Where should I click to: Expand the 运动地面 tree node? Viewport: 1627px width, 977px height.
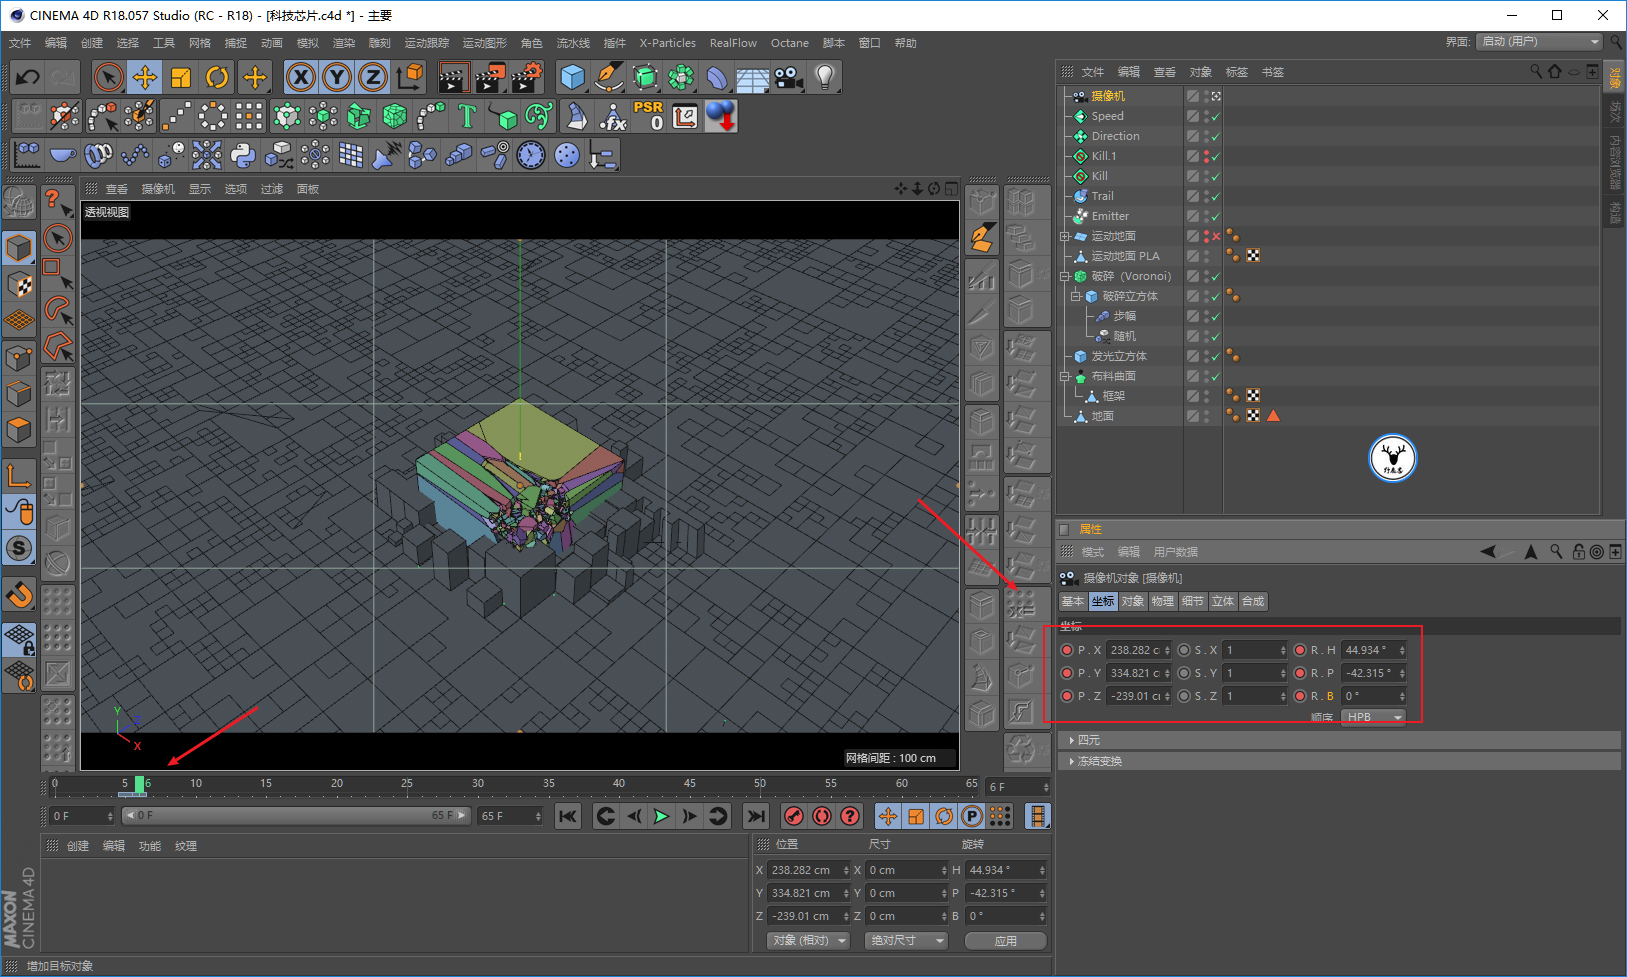(1066, 237)
